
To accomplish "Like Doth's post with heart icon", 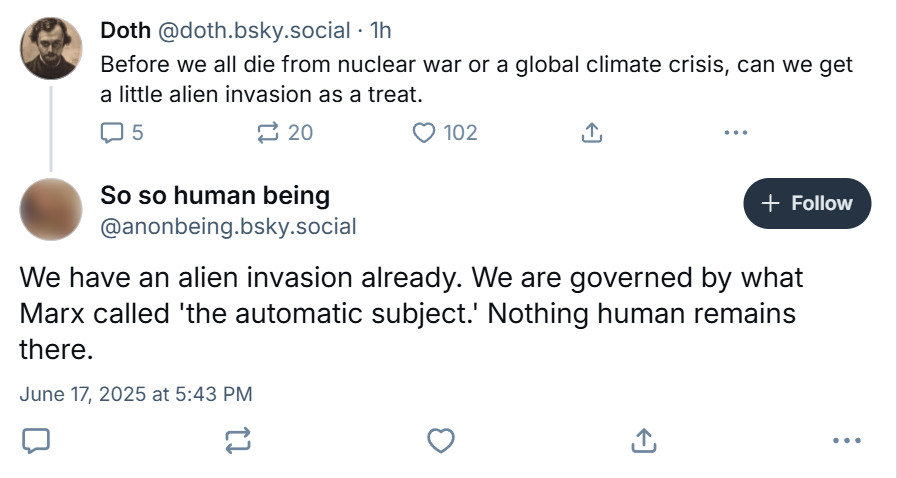I will click(x=425, y=132).
